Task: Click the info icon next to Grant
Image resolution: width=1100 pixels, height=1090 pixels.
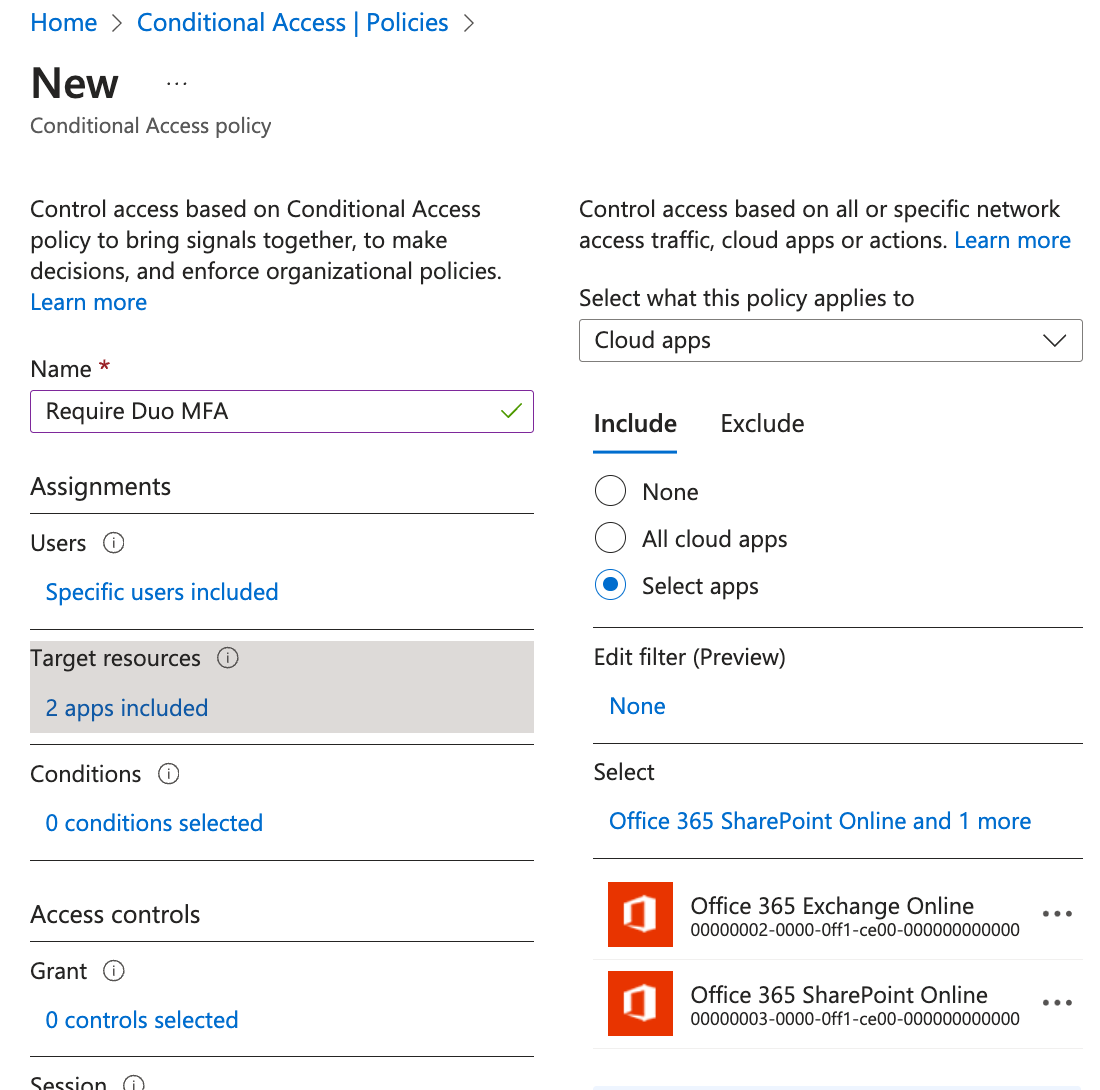Action: point(113,971)
